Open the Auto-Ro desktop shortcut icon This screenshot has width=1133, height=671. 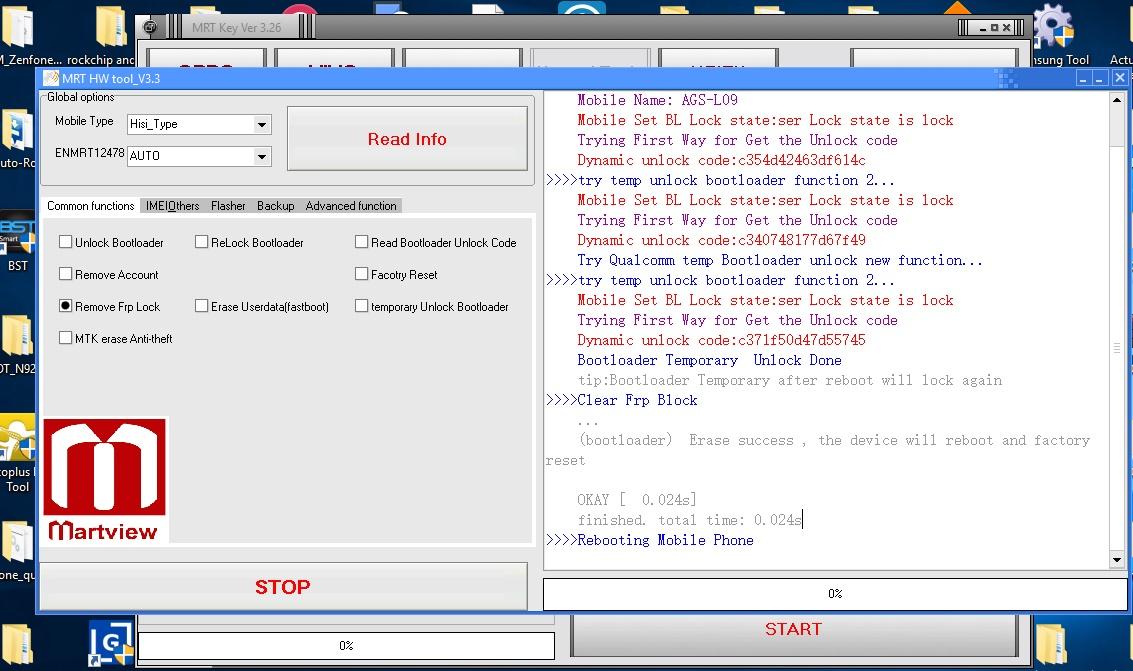pos(17,130)
